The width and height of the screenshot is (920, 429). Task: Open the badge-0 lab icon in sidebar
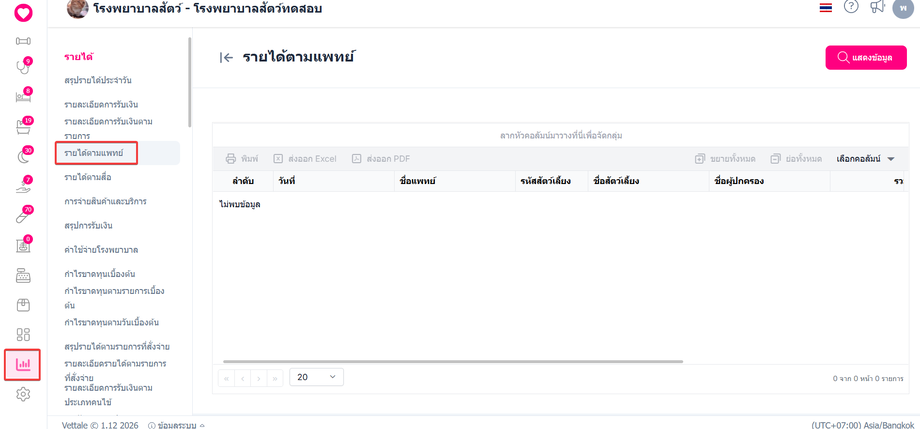(x=23, y=245)
